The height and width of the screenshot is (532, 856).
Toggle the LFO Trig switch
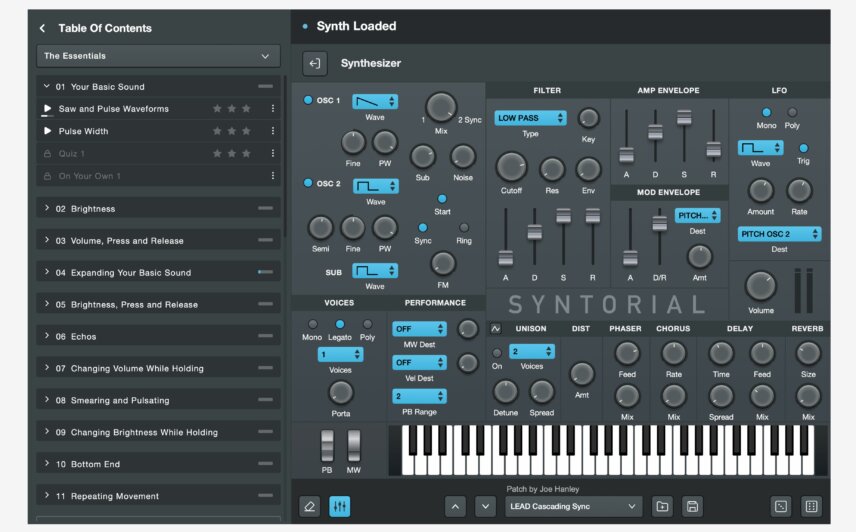pyautogui.click(x=803, y=148)
